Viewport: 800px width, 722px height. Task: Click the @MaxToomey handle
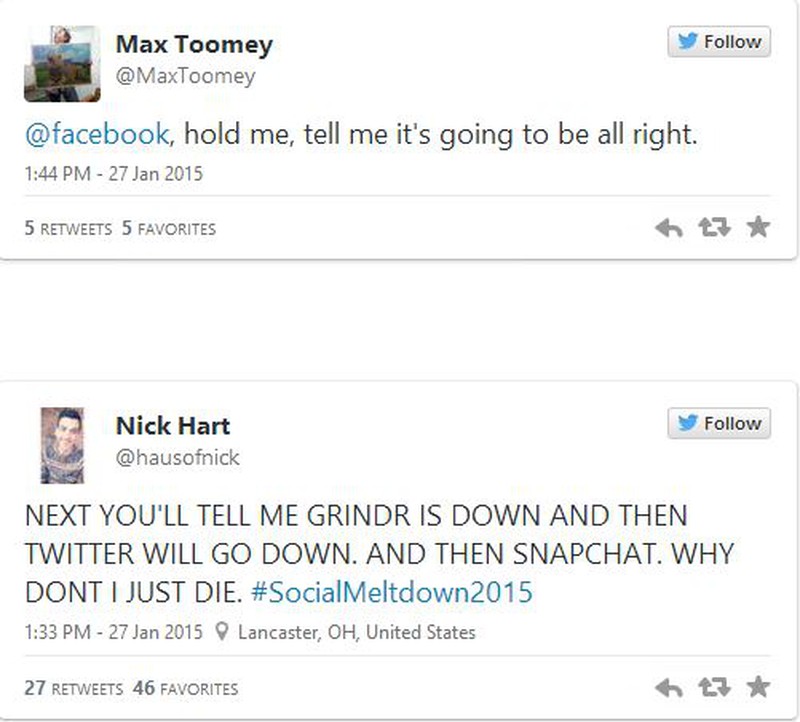coord(186,76)
